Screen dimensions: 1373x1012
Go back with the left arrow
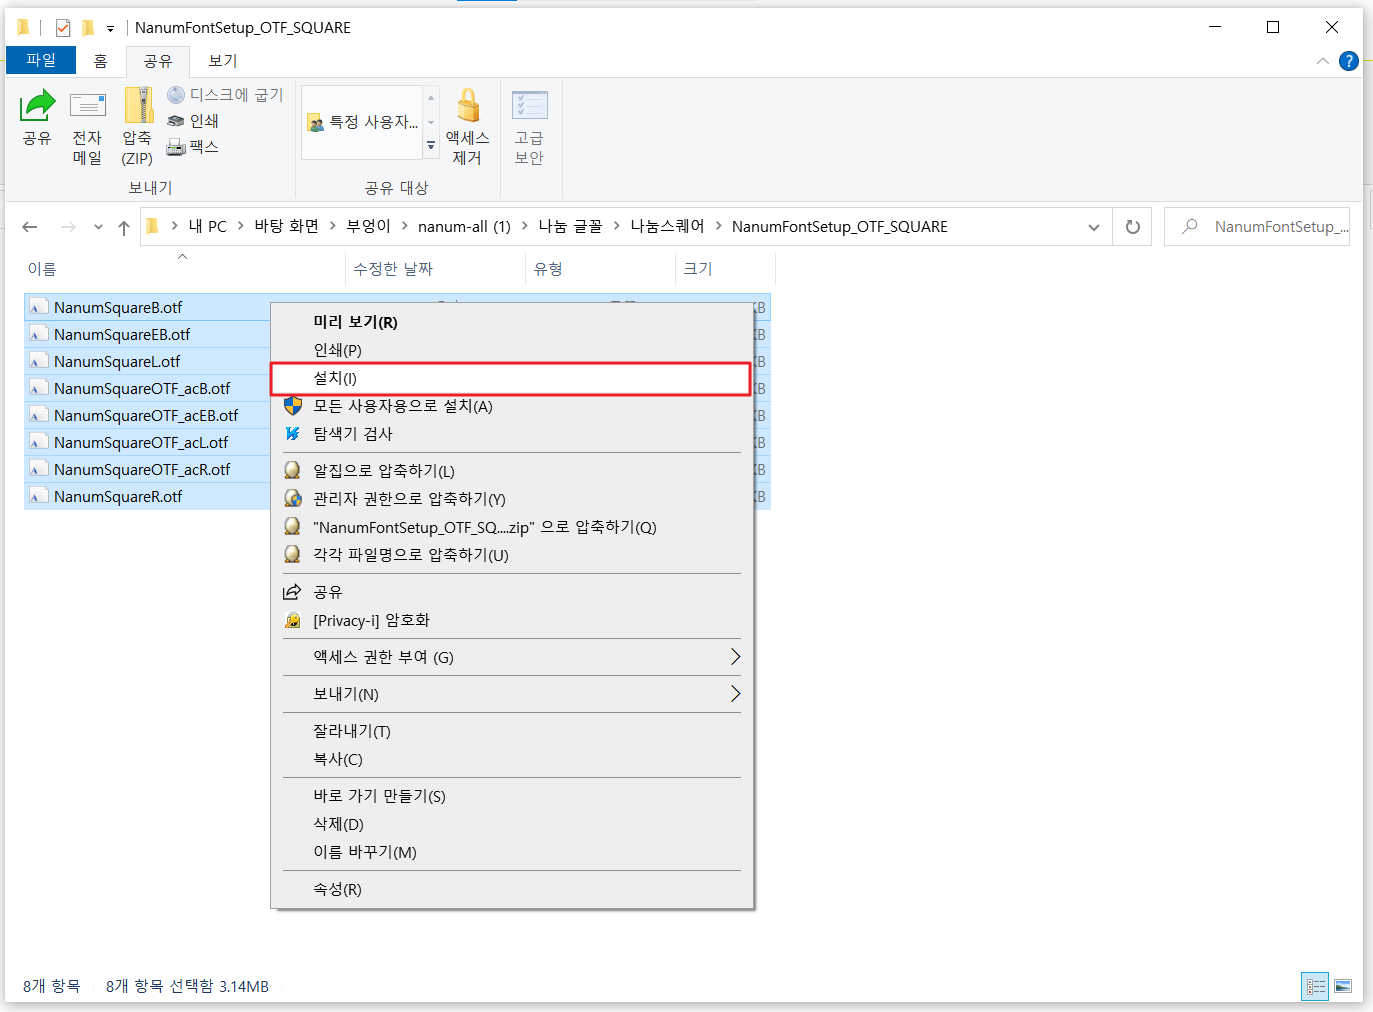tap(30, 227)
